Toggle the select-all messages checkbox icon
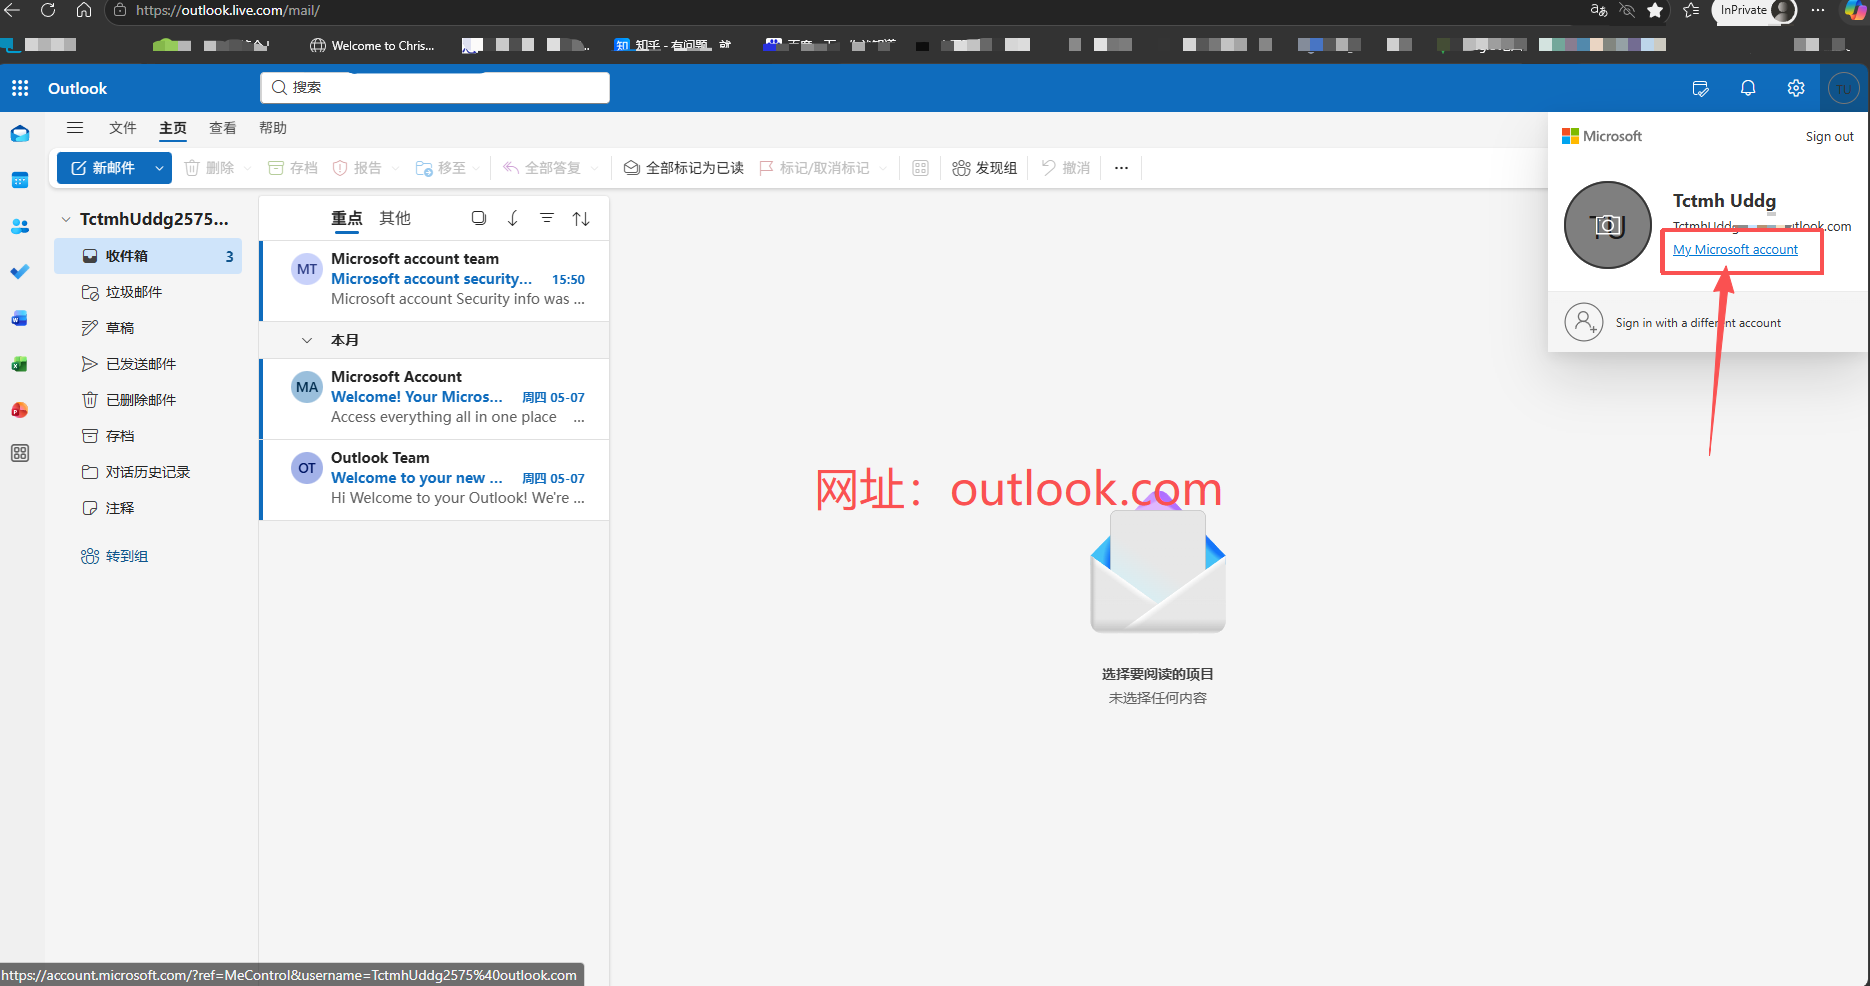The height and width of the screenshot is (986, 1870). pyautogui.click(x=479, y=218)
